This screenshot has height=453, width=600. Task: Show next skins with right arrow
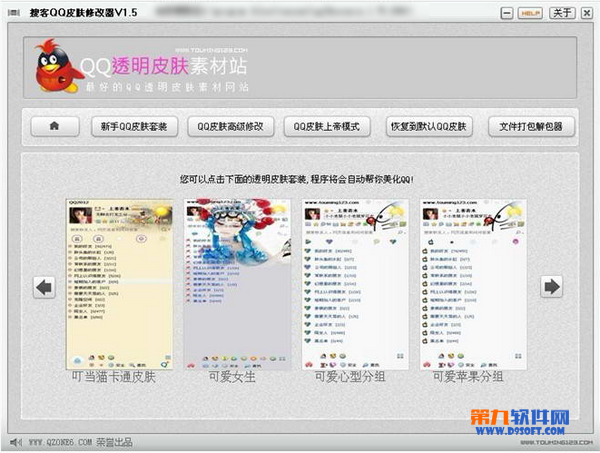551,286
